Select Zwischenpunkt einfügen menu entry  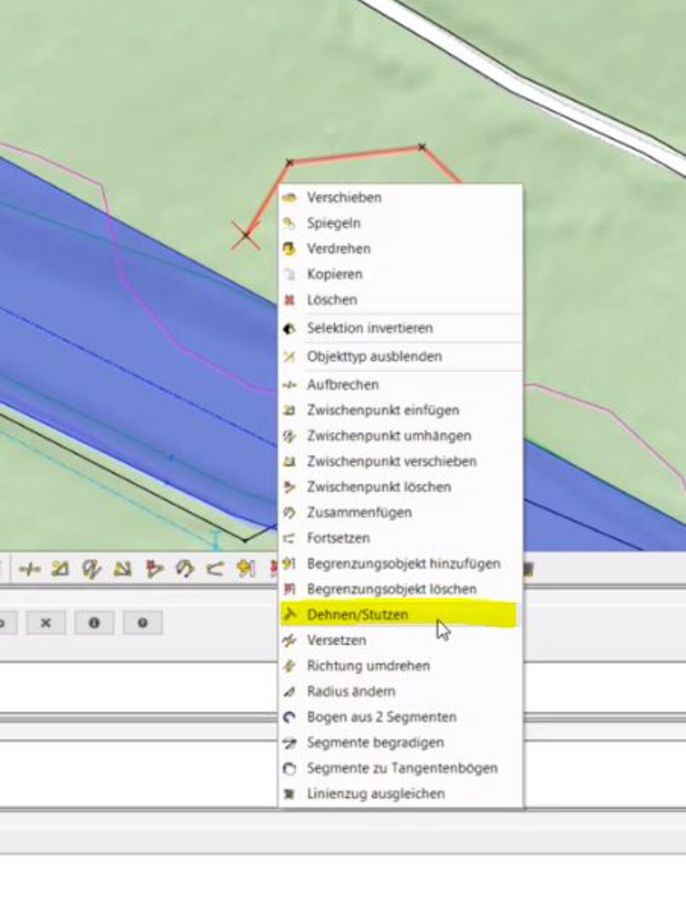click(x=401, y=410)
